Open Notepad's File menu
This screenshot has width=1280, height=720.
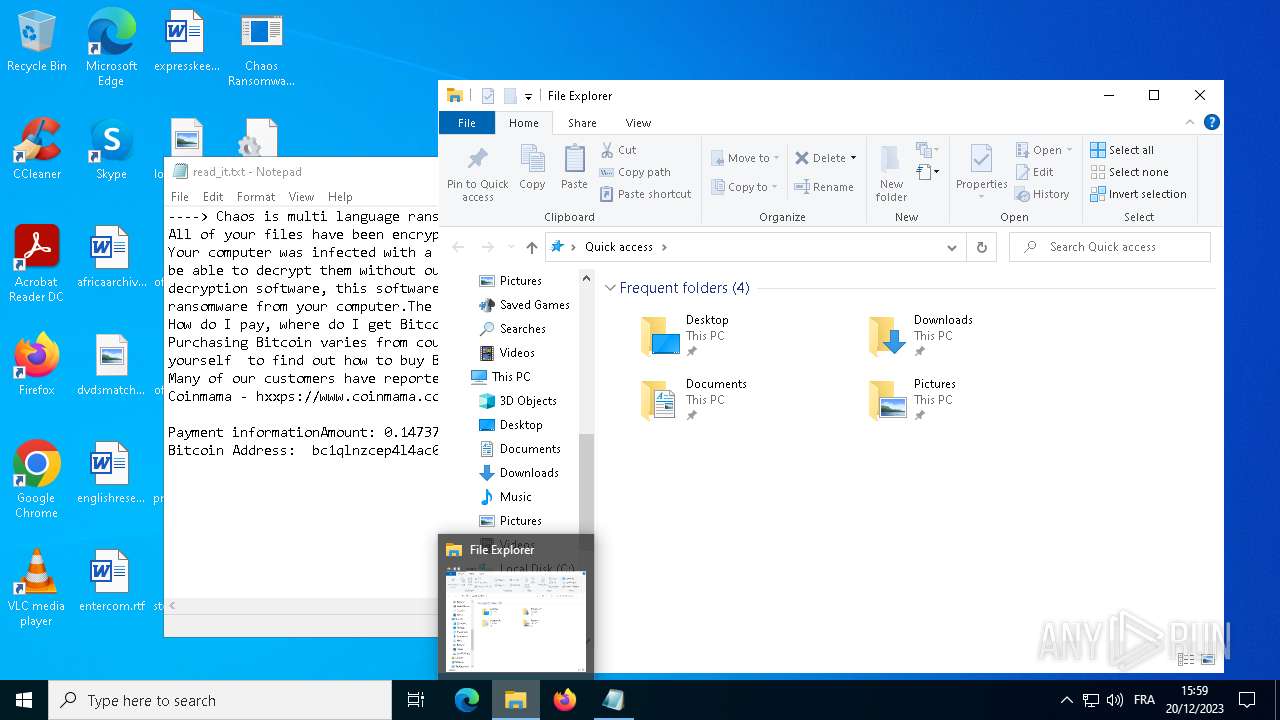tap(180, 197)
